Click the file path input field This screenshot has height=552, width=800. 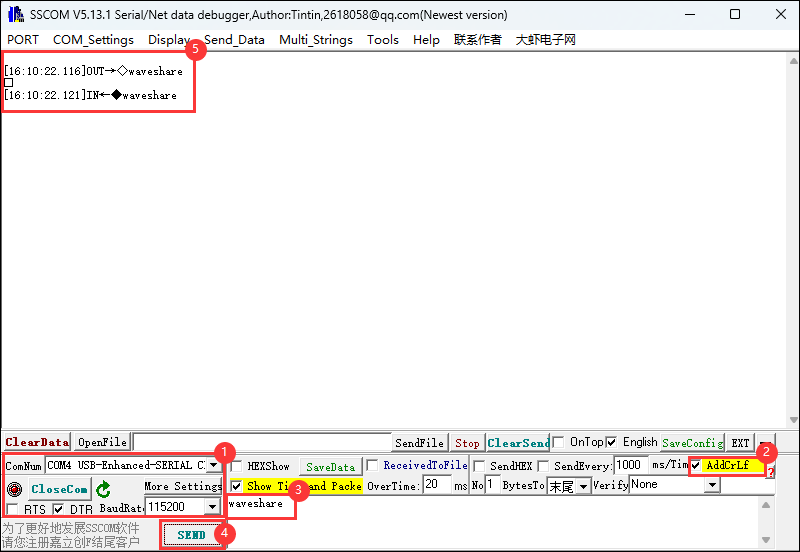[x=262, y=442]
